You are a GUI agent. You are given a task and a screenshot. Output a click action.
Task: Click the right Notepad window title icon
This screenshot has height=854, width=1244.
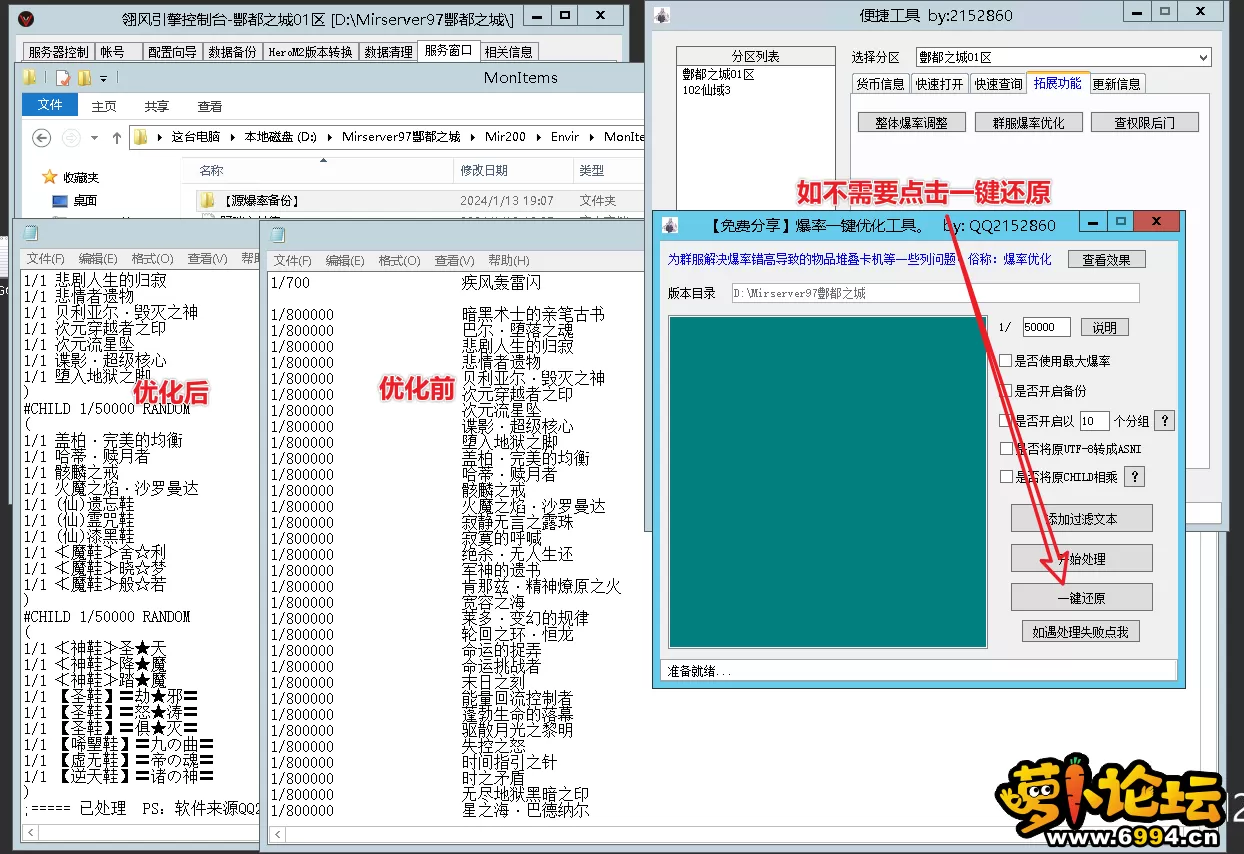277,235
